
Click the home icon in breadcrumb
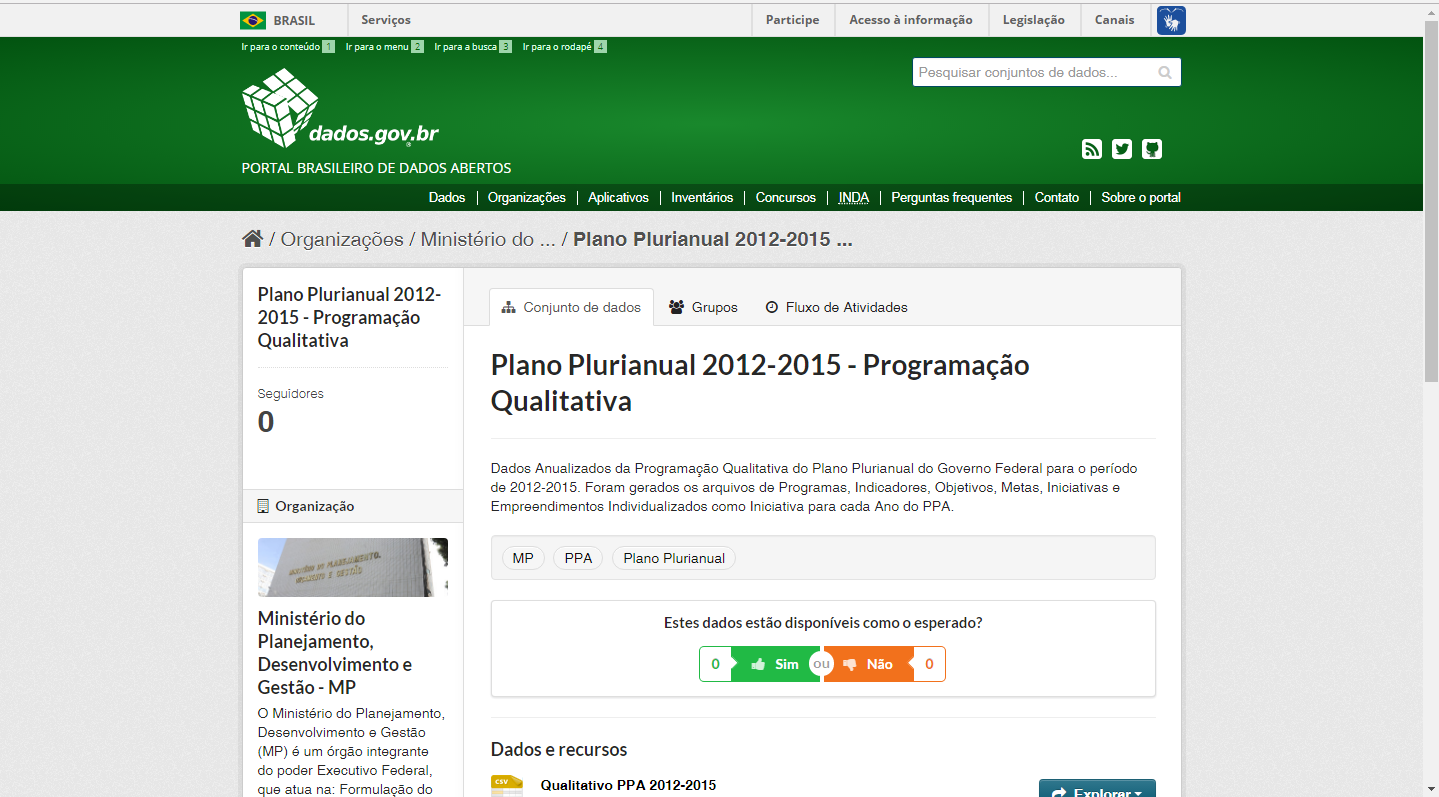pyautogui.click(x=252, y=239)
